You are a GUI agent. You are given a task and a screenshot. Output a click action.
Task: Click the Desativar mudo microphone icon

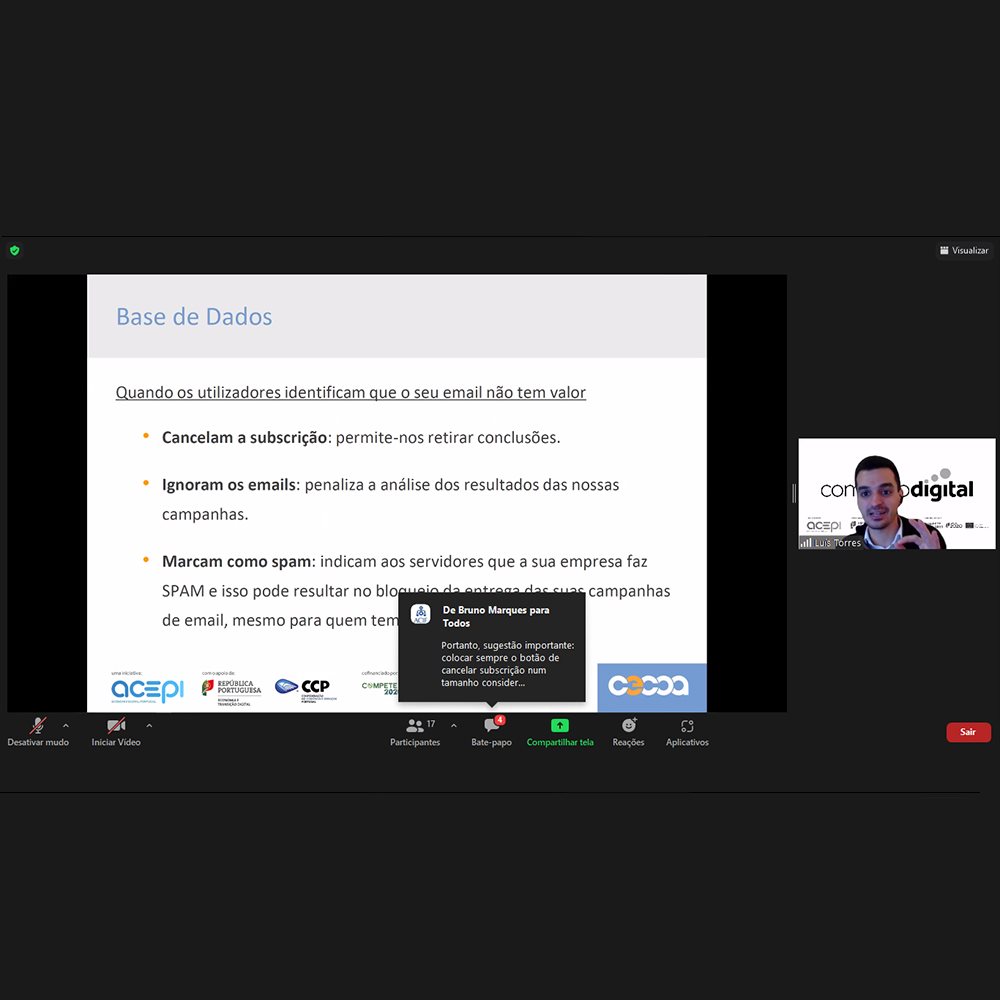(x=38, y=726)
